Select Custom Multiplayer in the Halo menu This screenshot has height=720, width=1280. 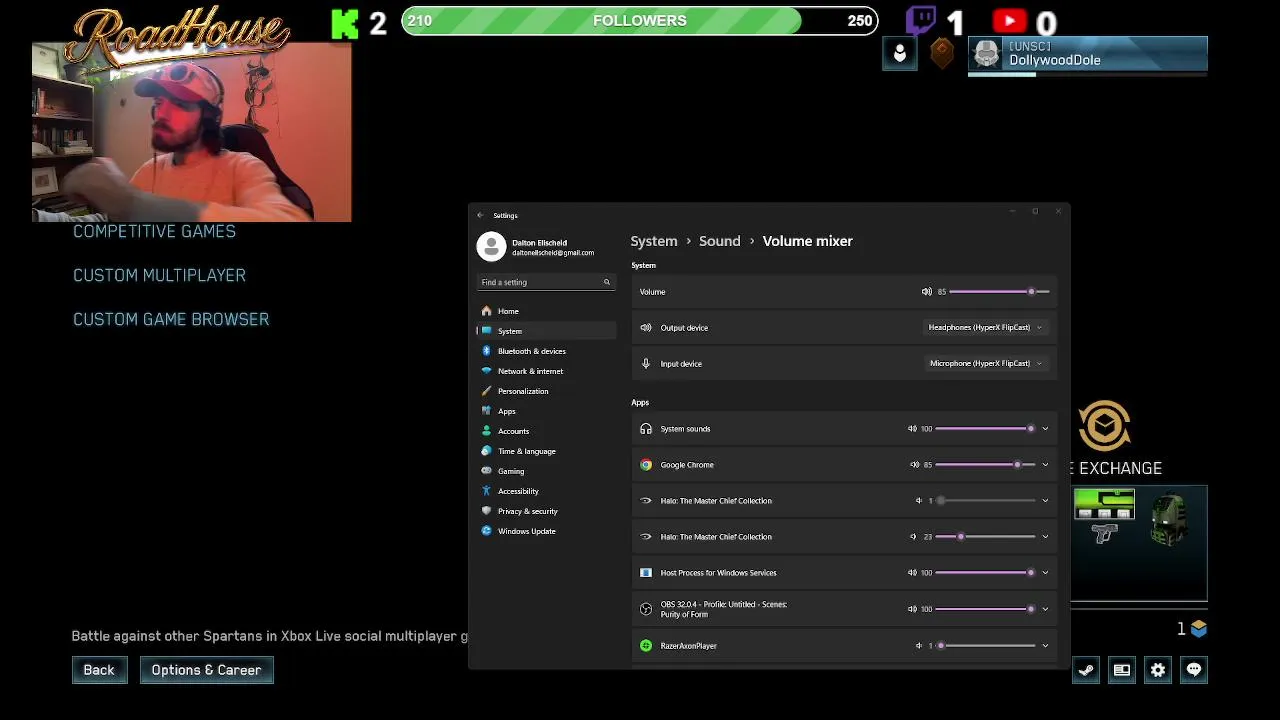(159, 275)
